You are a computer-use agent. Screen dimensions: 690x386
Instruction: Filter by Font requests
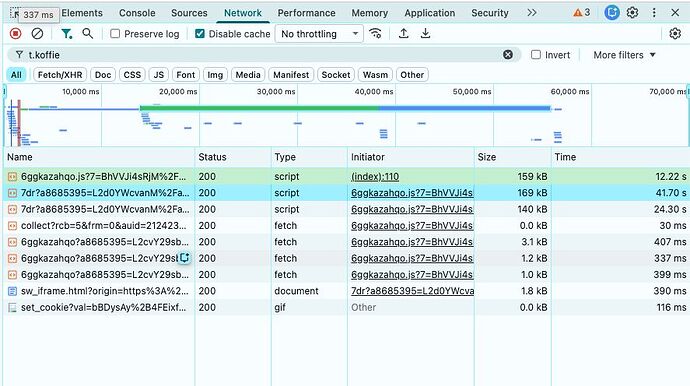(x=185, y=75)
